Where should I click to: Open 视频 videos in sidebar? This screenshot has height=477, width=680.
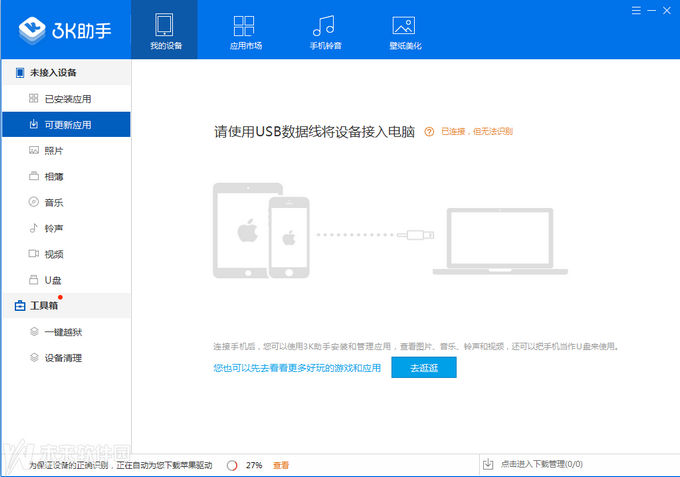coord(54,255)
